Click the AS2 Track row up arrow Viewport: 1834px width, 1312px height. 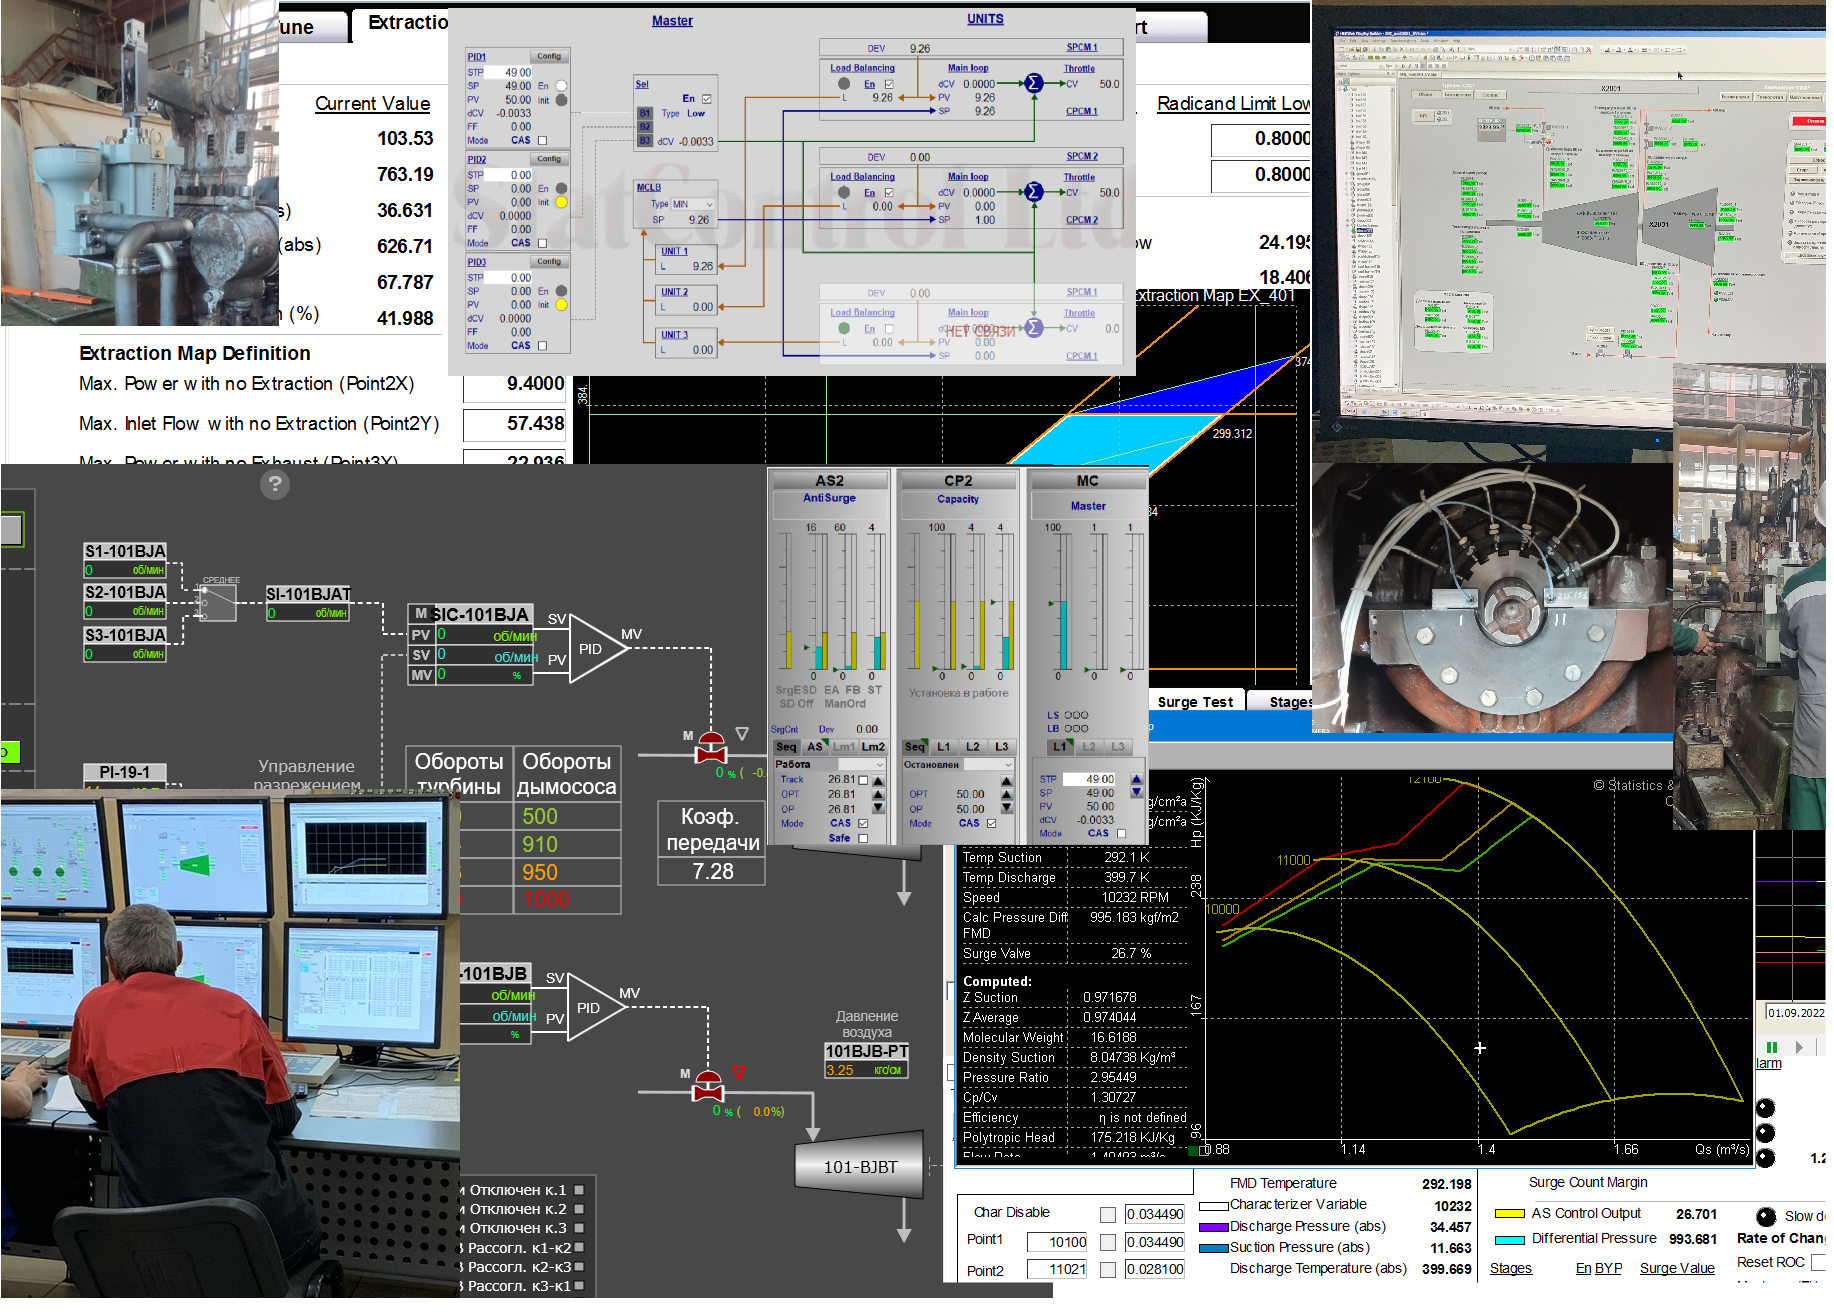tap(878, 780)
